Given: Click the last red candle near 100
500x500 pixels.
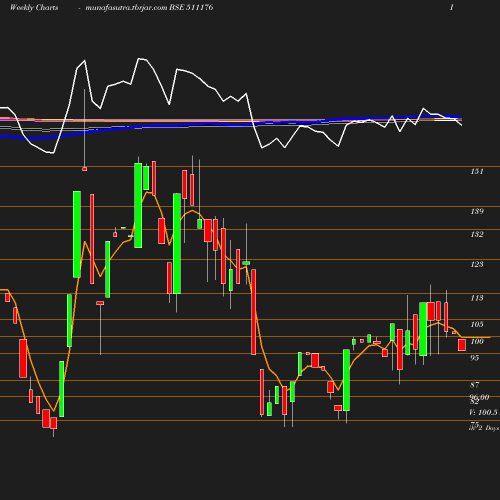Looking at the screenshot, I should [462, 345].
